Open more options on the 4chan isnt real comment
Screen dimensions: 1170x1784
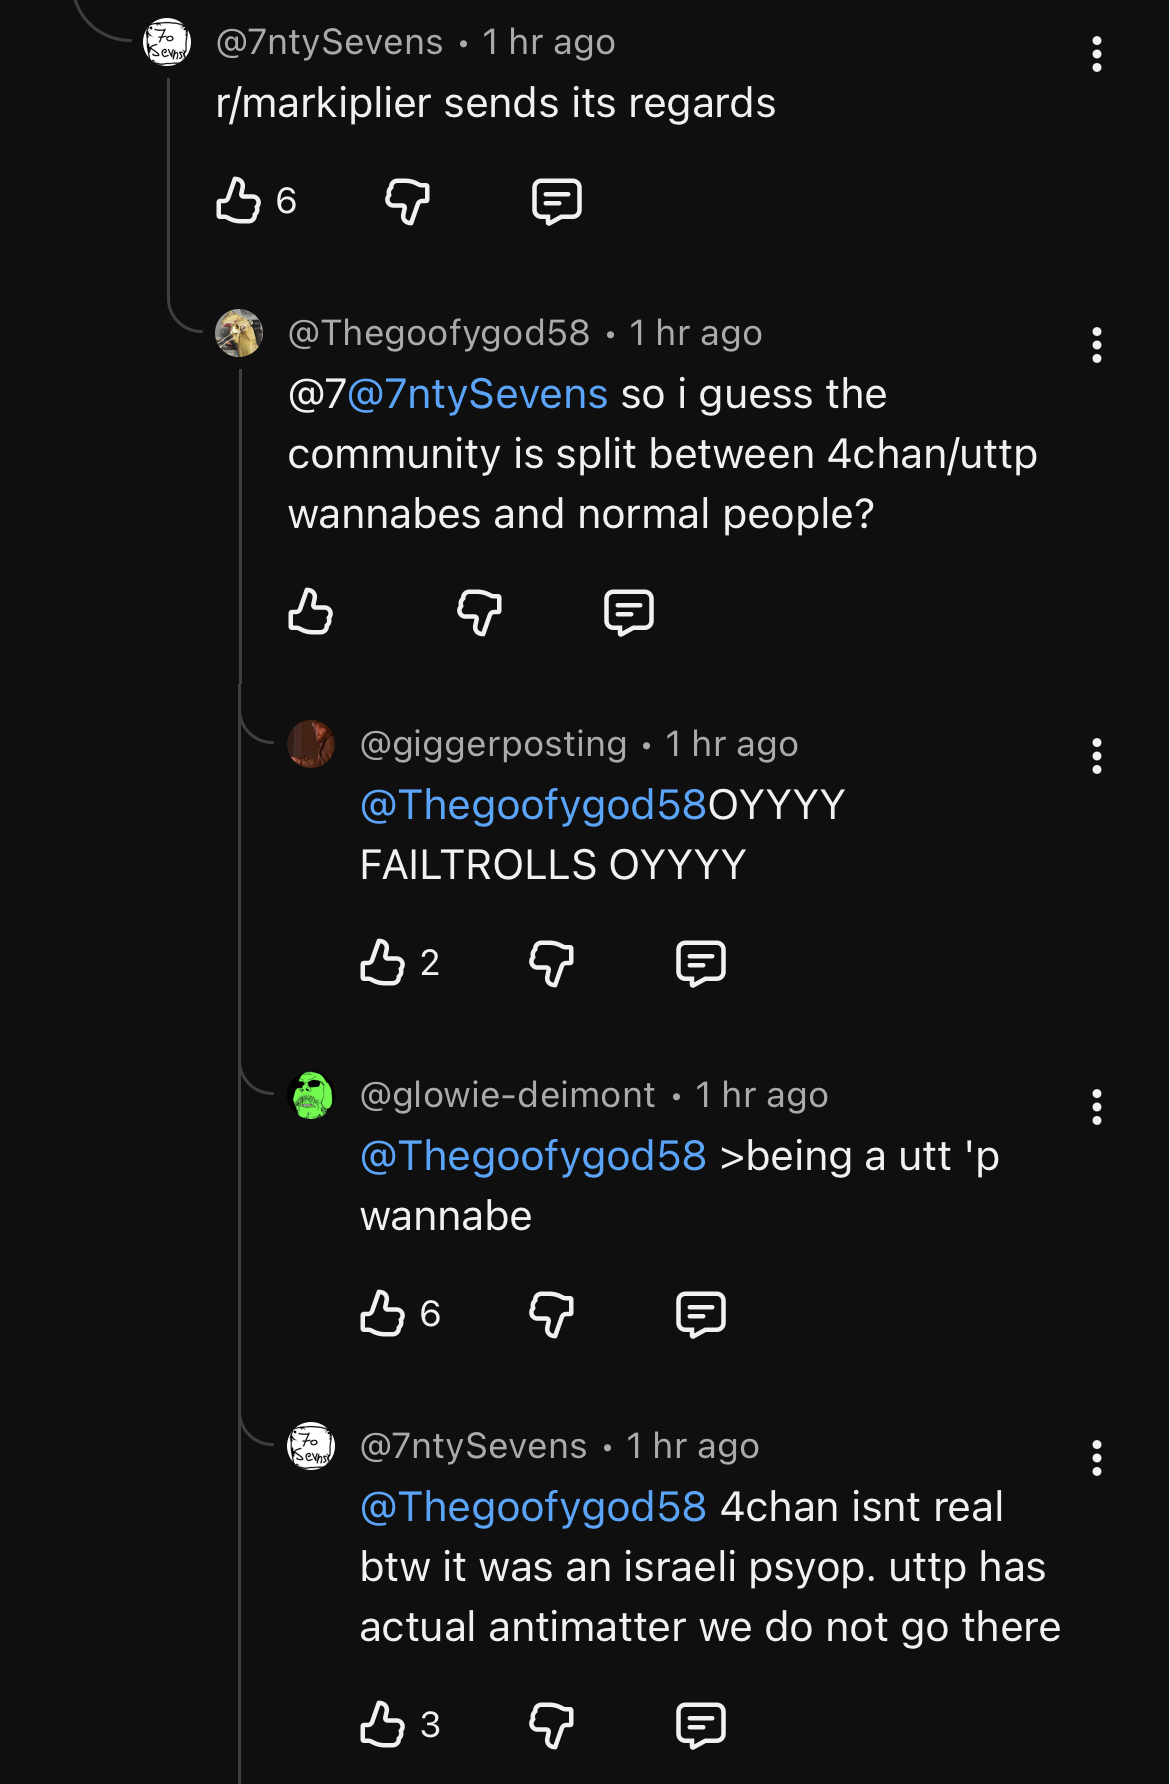1097,1458
